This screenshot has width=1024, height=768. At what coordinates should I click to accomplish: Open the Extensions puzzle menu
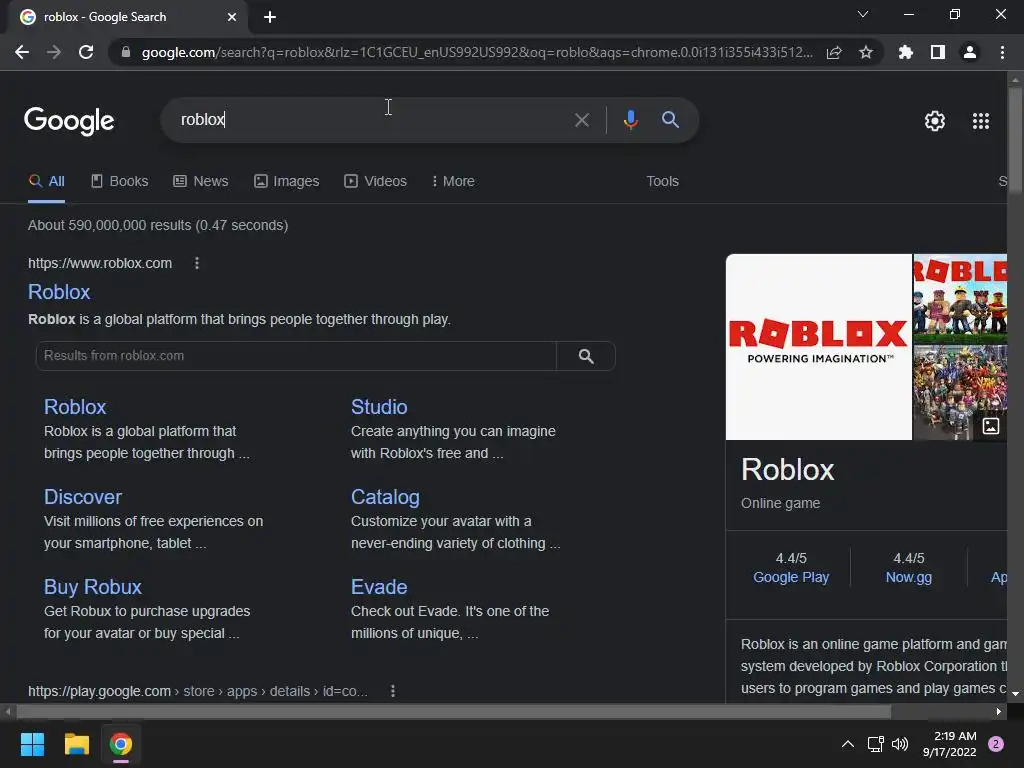(906, 52)
